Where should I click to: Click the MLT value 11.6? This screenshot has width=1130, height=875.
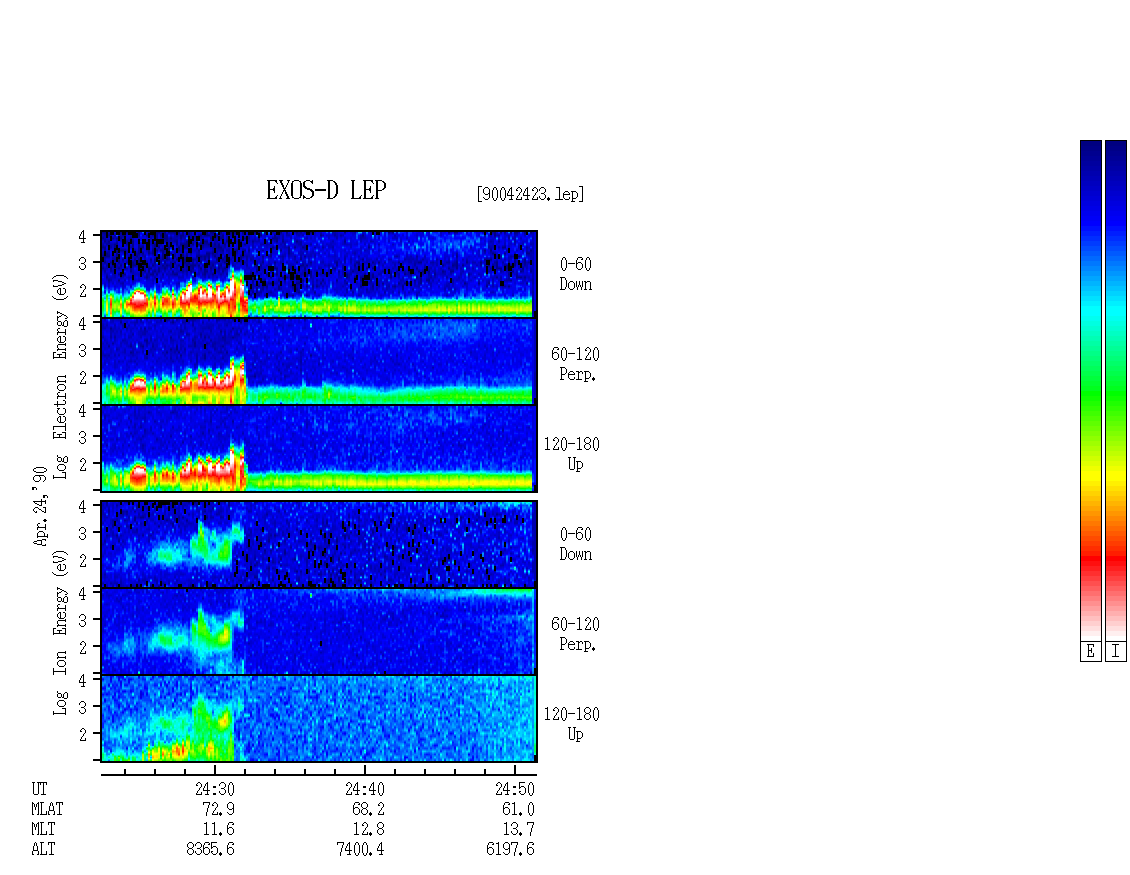coord(218,830)
